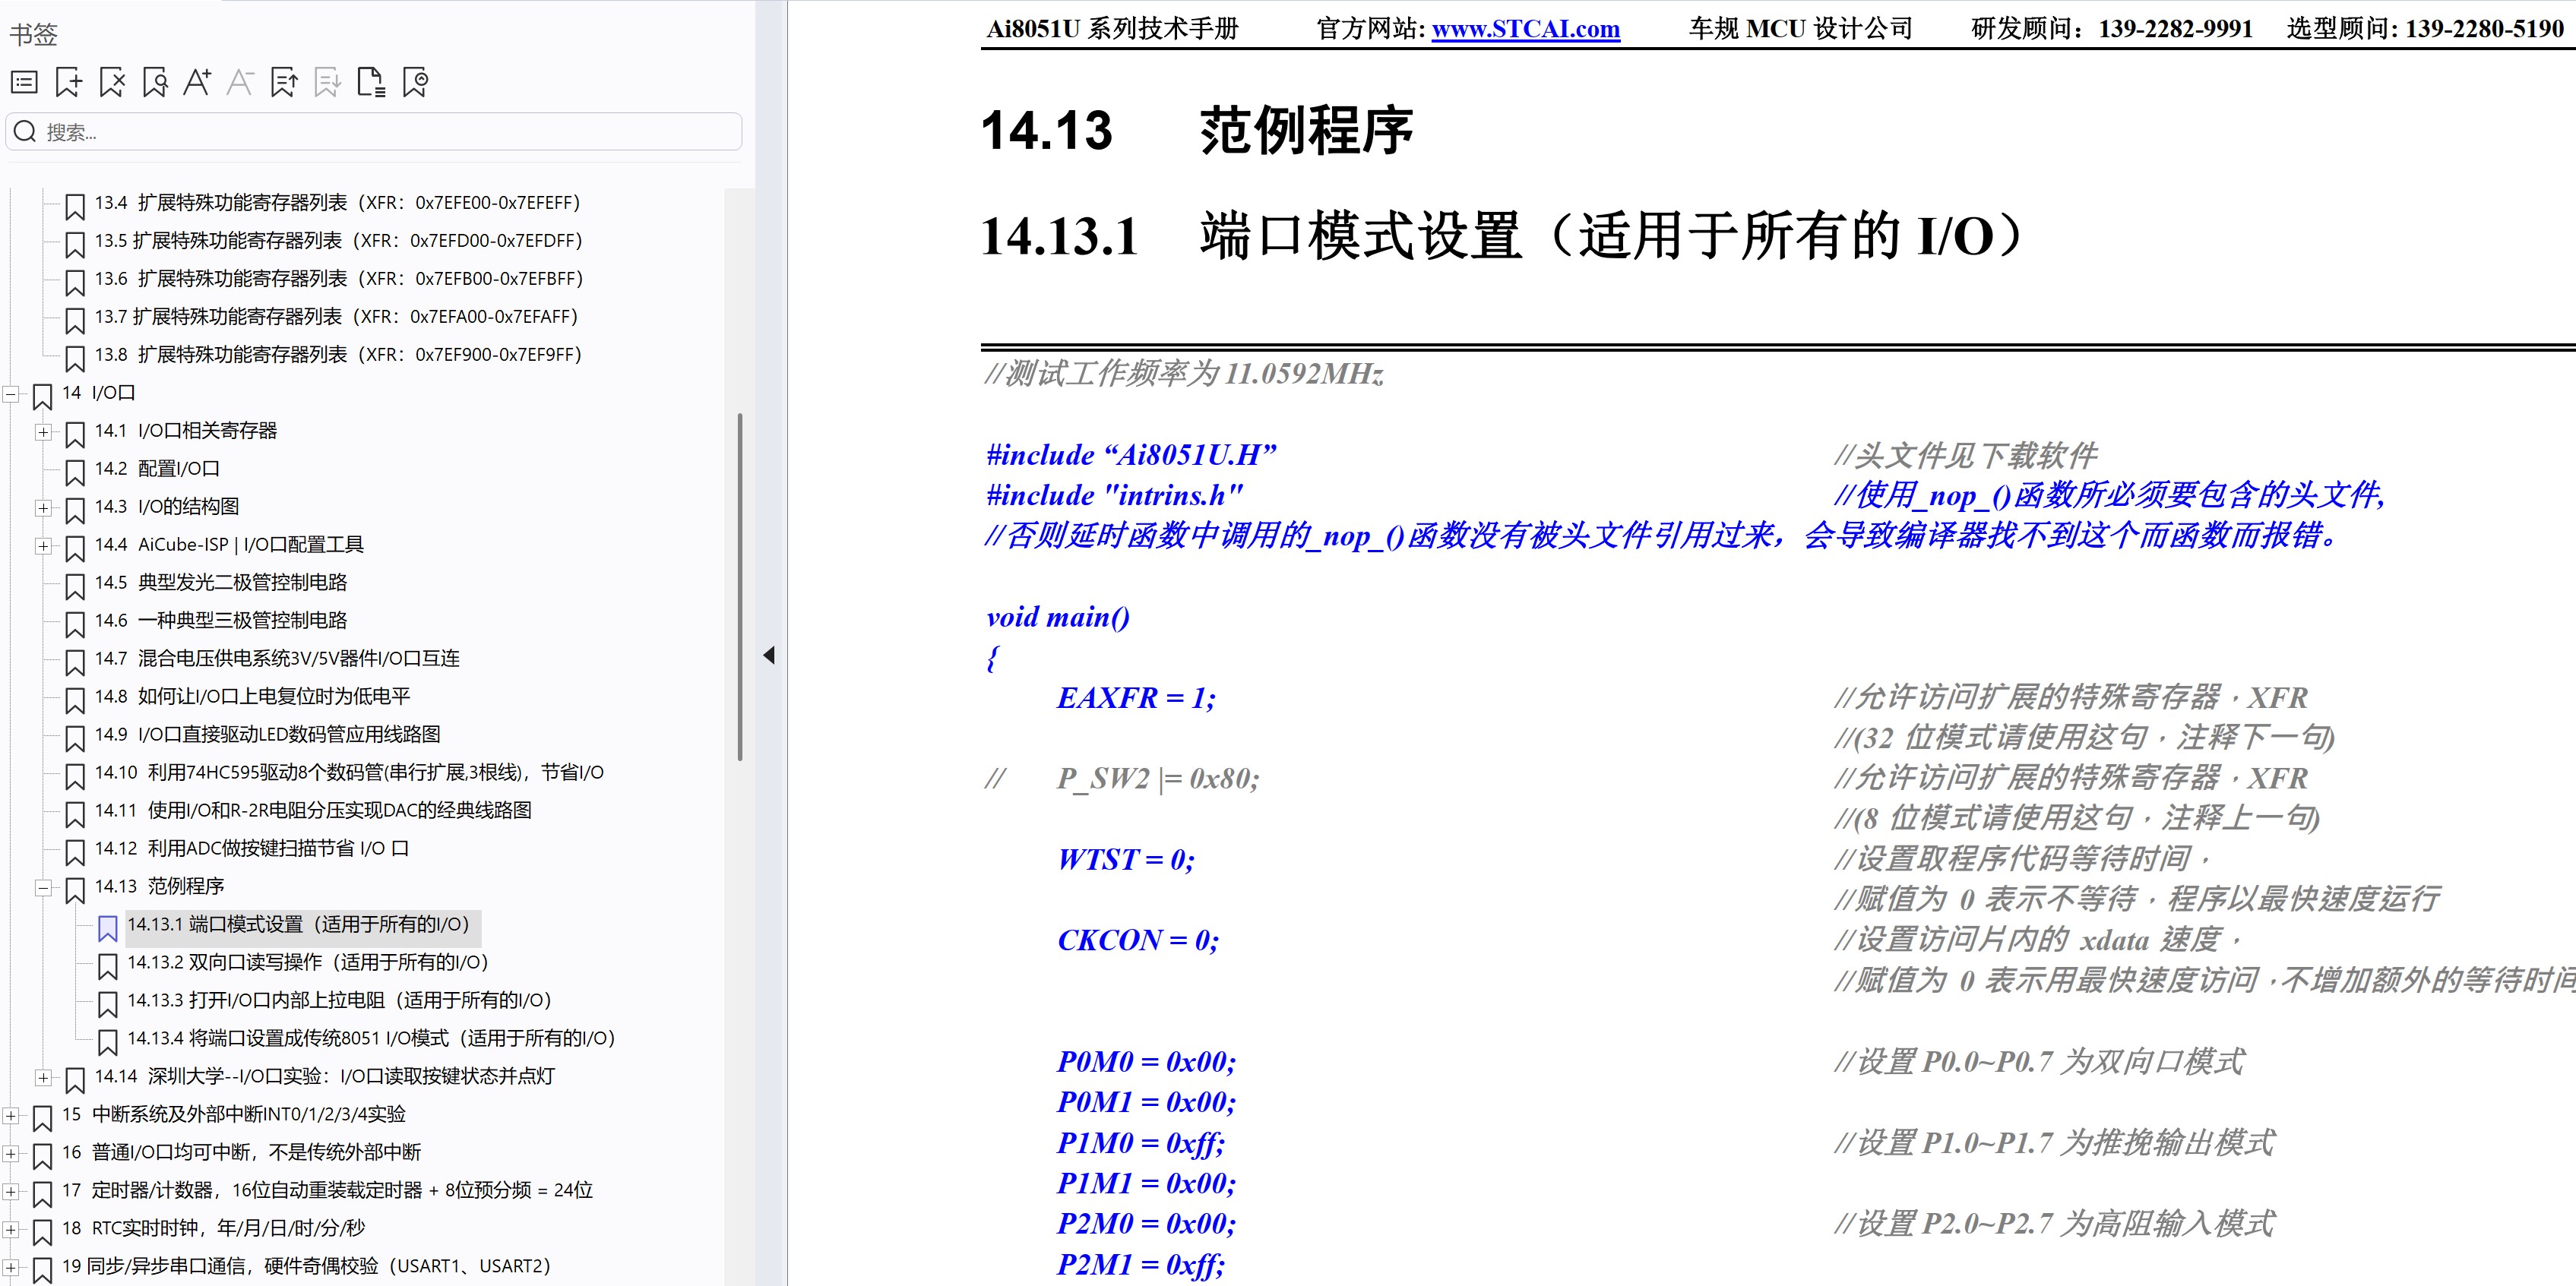The height and width of the screenshot is (1286, 2576).
Task: Delete the selected bookmark
Action: (110, 82)
